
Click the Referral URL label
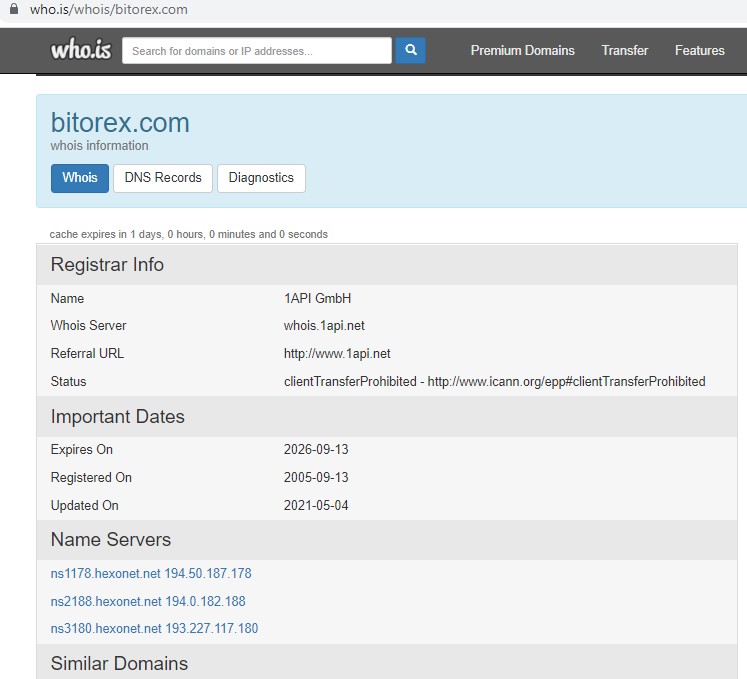point(87,354)
